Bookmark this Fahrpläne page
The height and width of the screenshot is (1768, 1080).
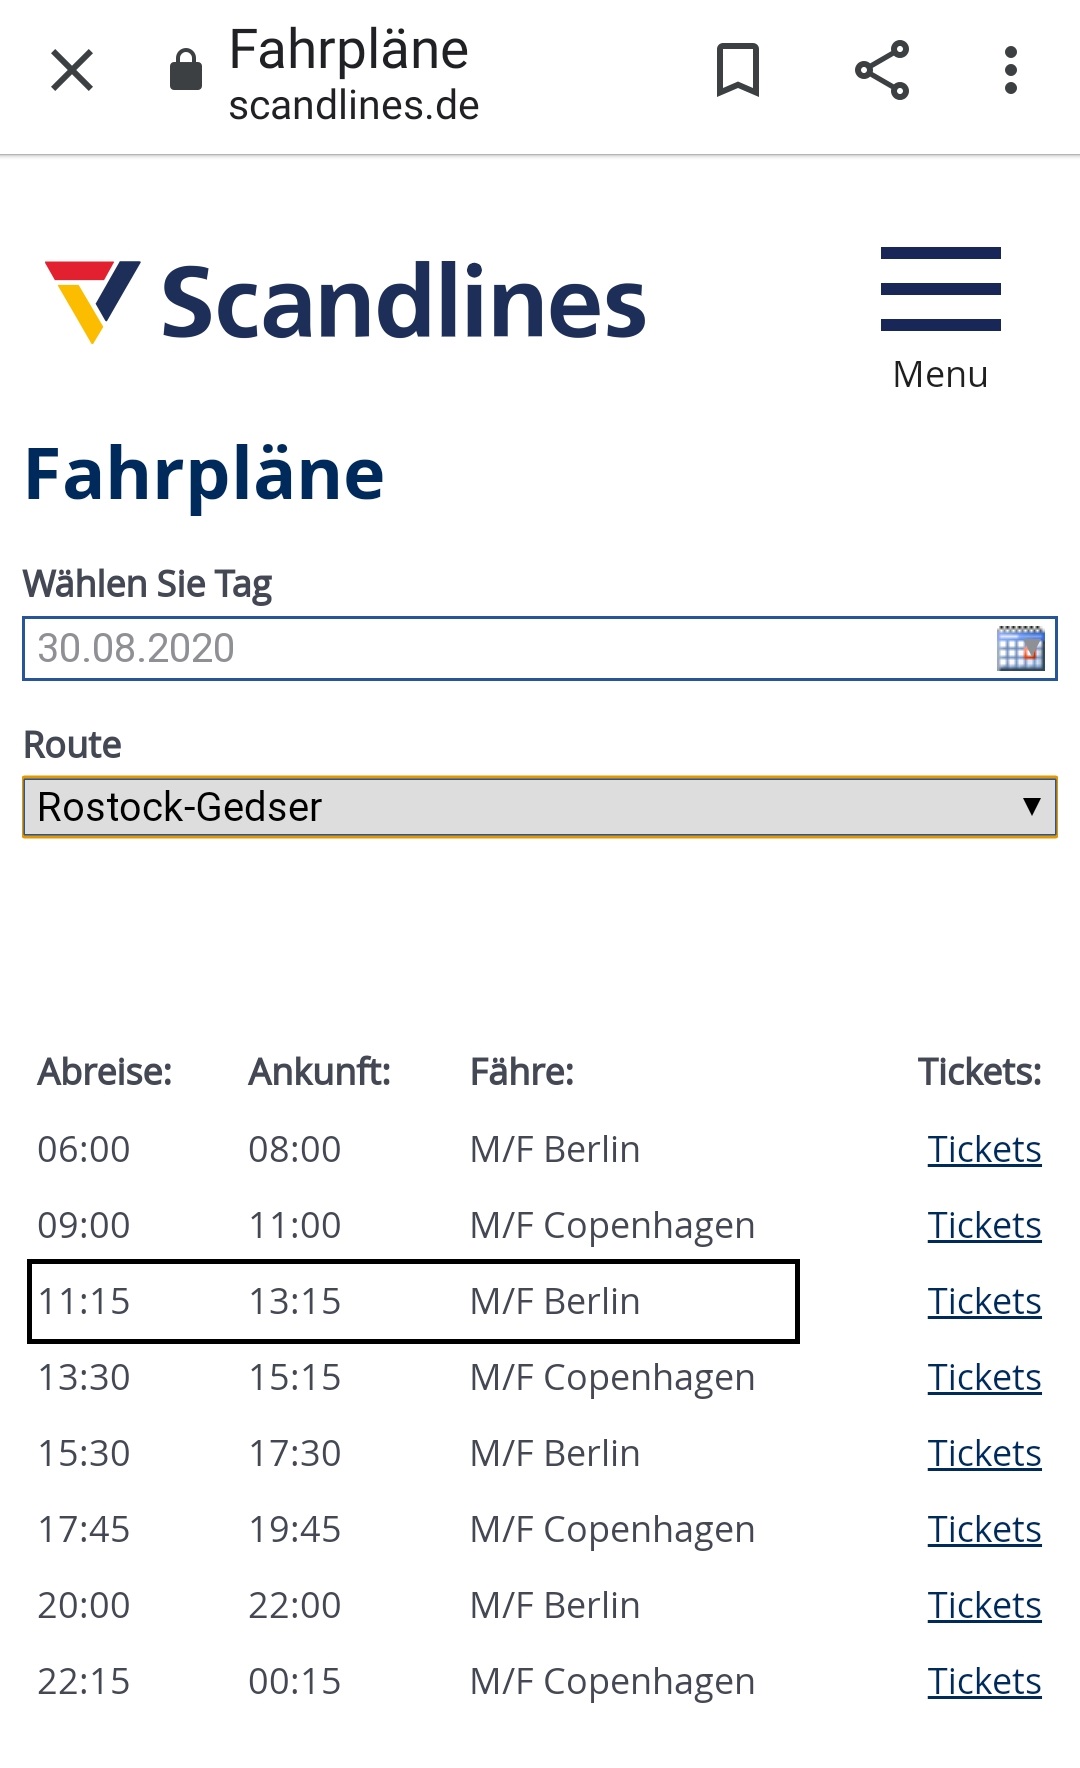point(738,70)
